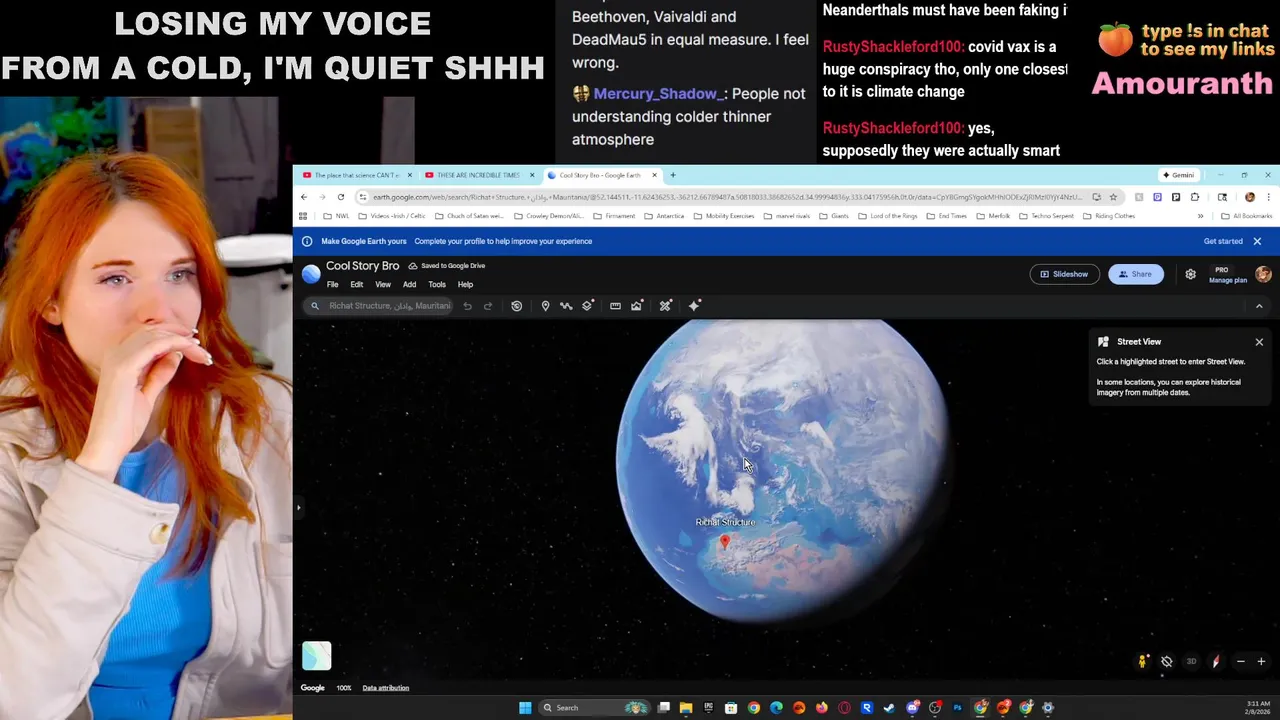Open File Explorer from taskbar
The image size is (1280, 720).
pos(686,708)
